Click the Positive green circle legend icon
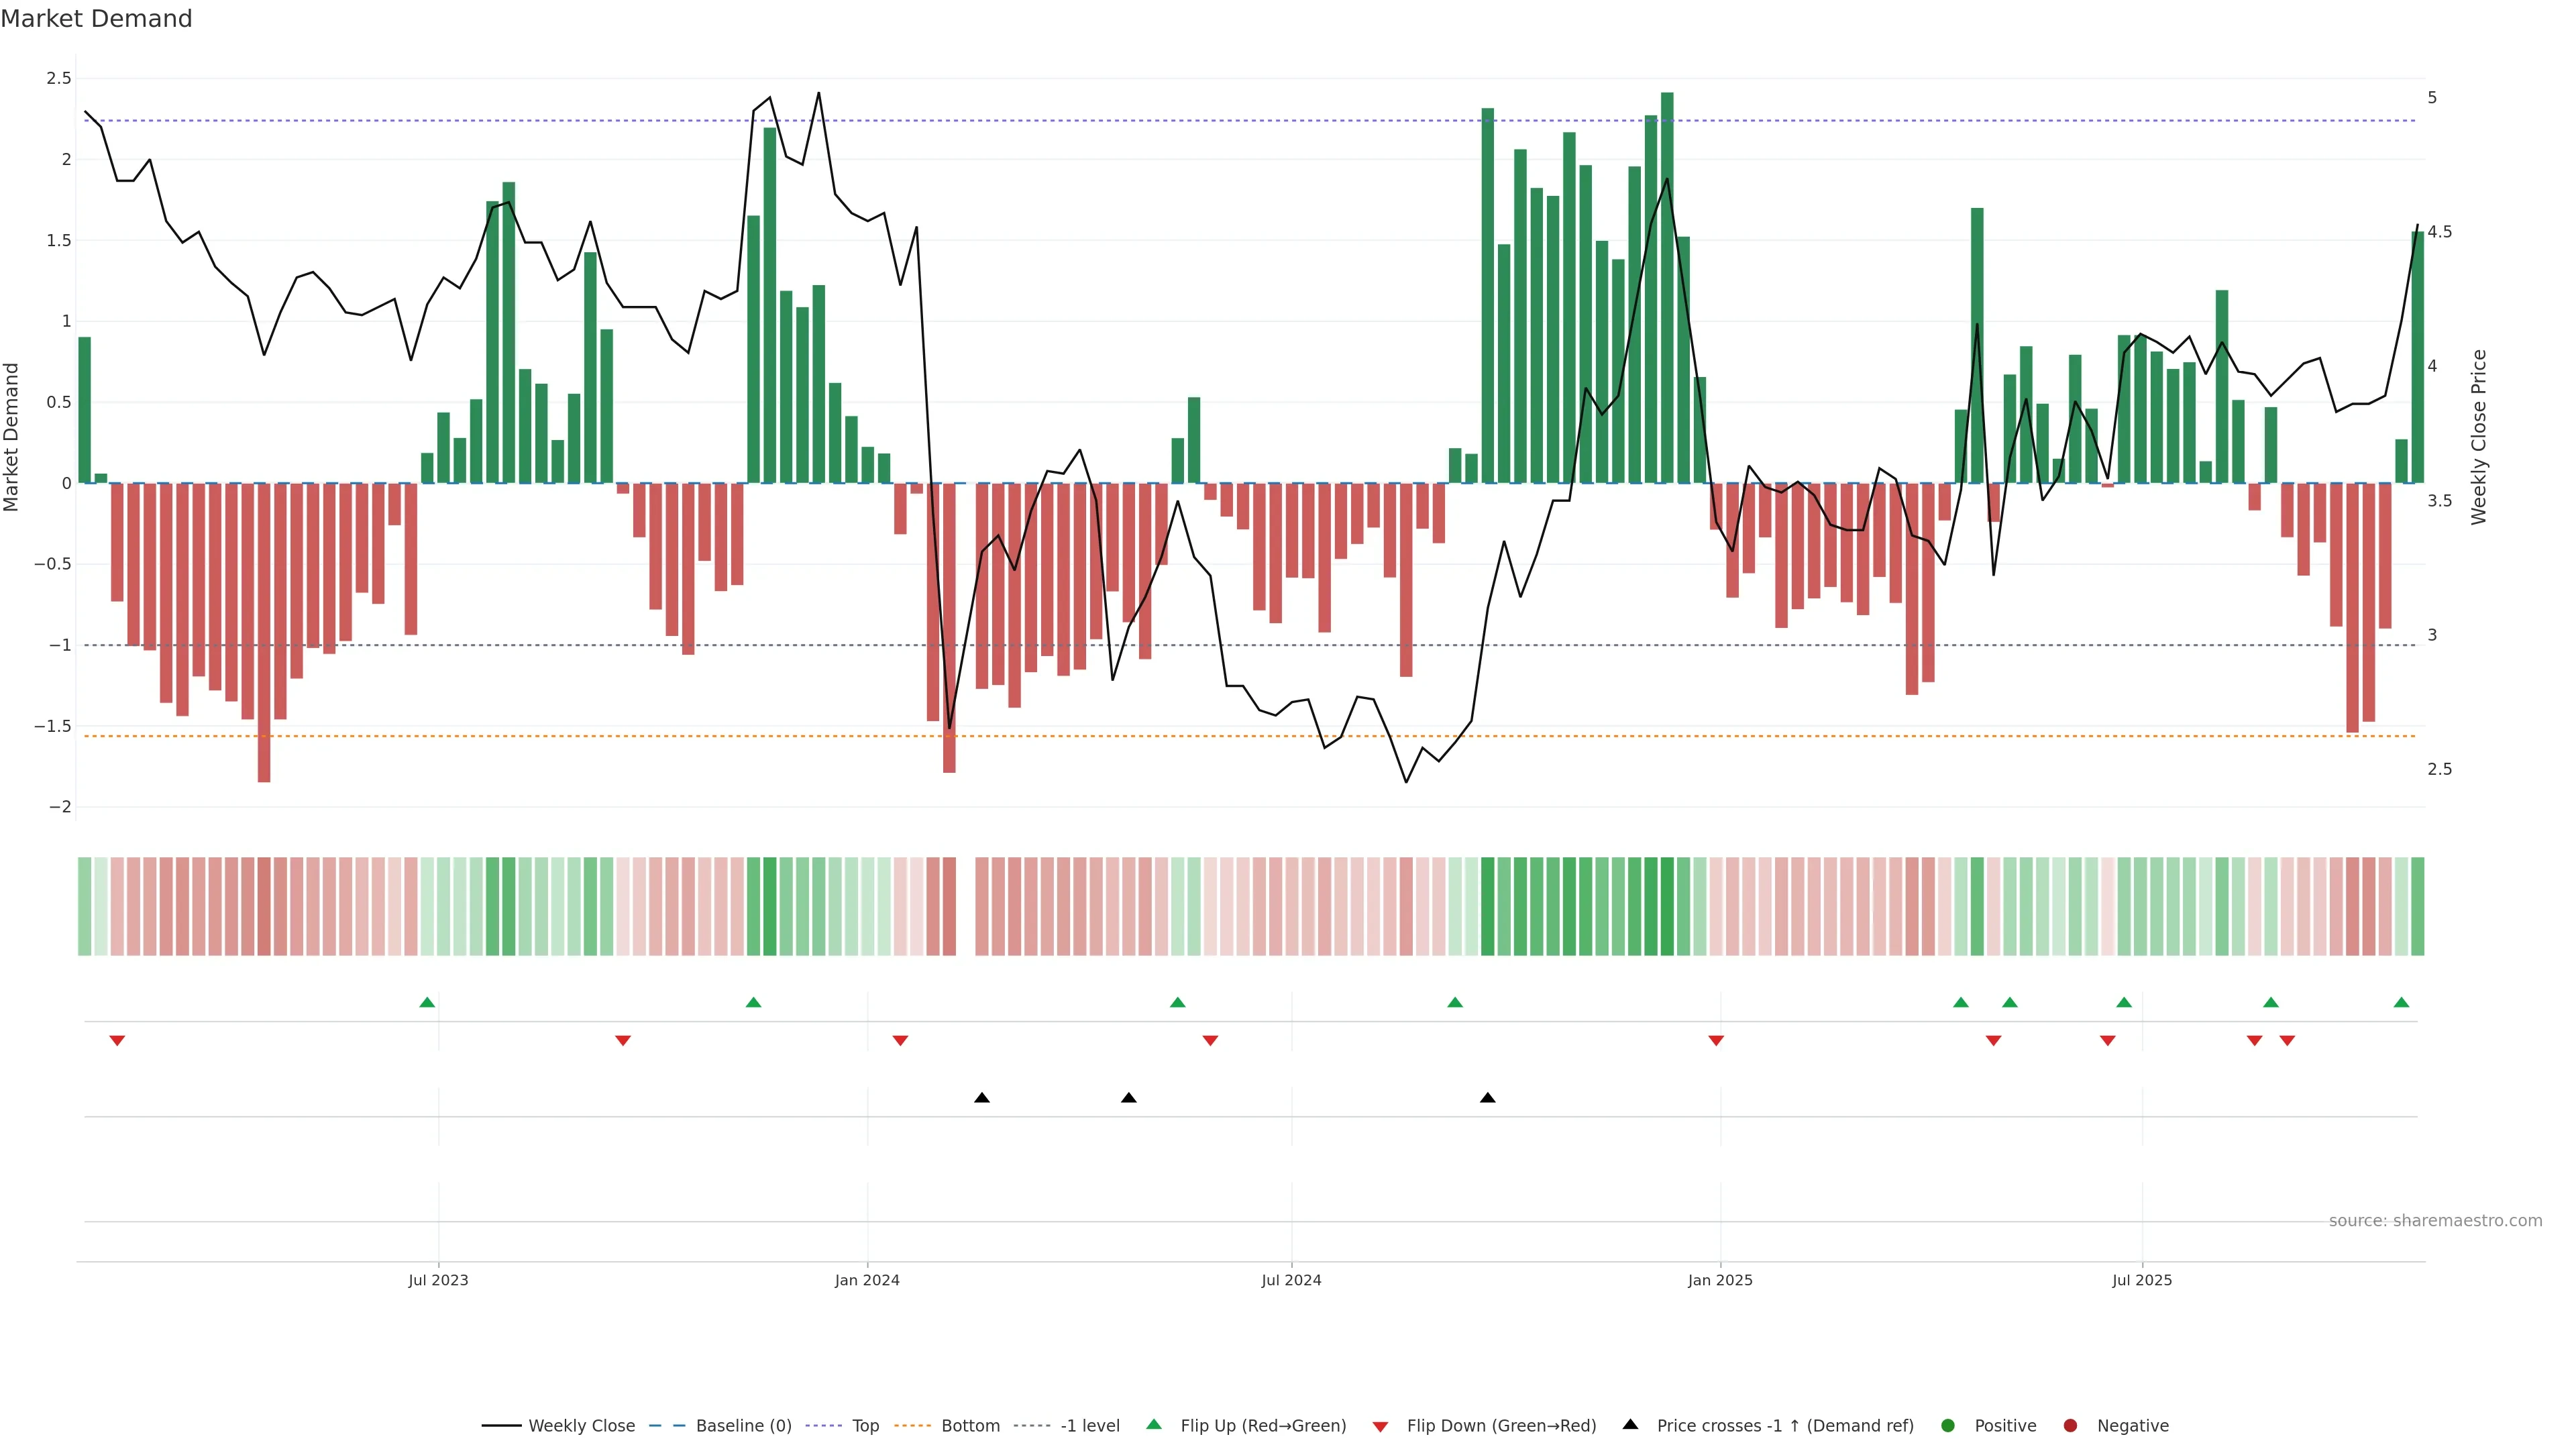Image resolution: width=2576 pixels, height=1449 pixels. [x=1947, y=1426]
